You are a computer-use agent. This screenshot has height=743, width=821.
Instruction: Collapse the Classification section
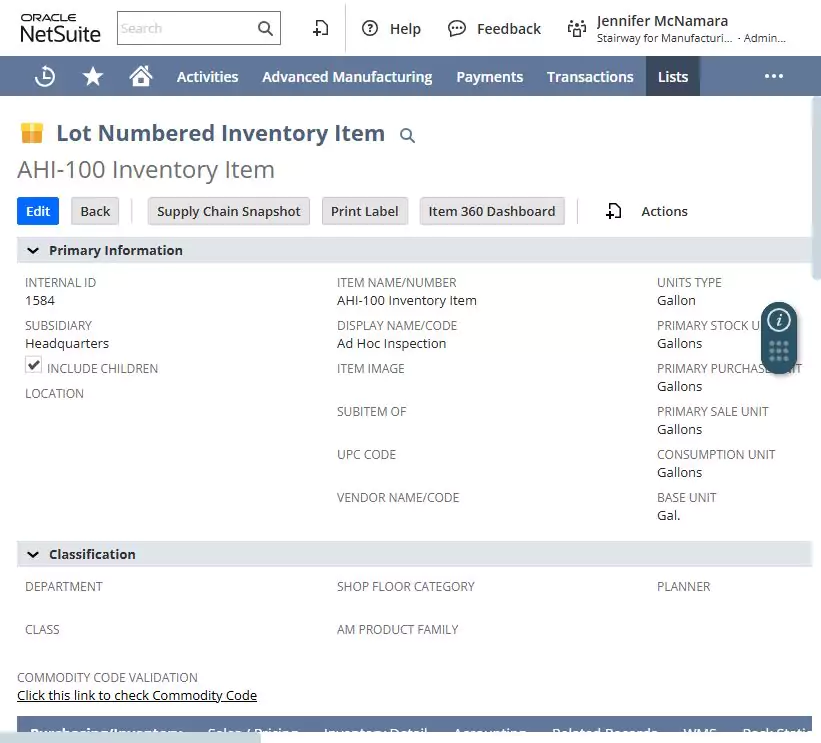pyautogui.click(x=33, y=555)
